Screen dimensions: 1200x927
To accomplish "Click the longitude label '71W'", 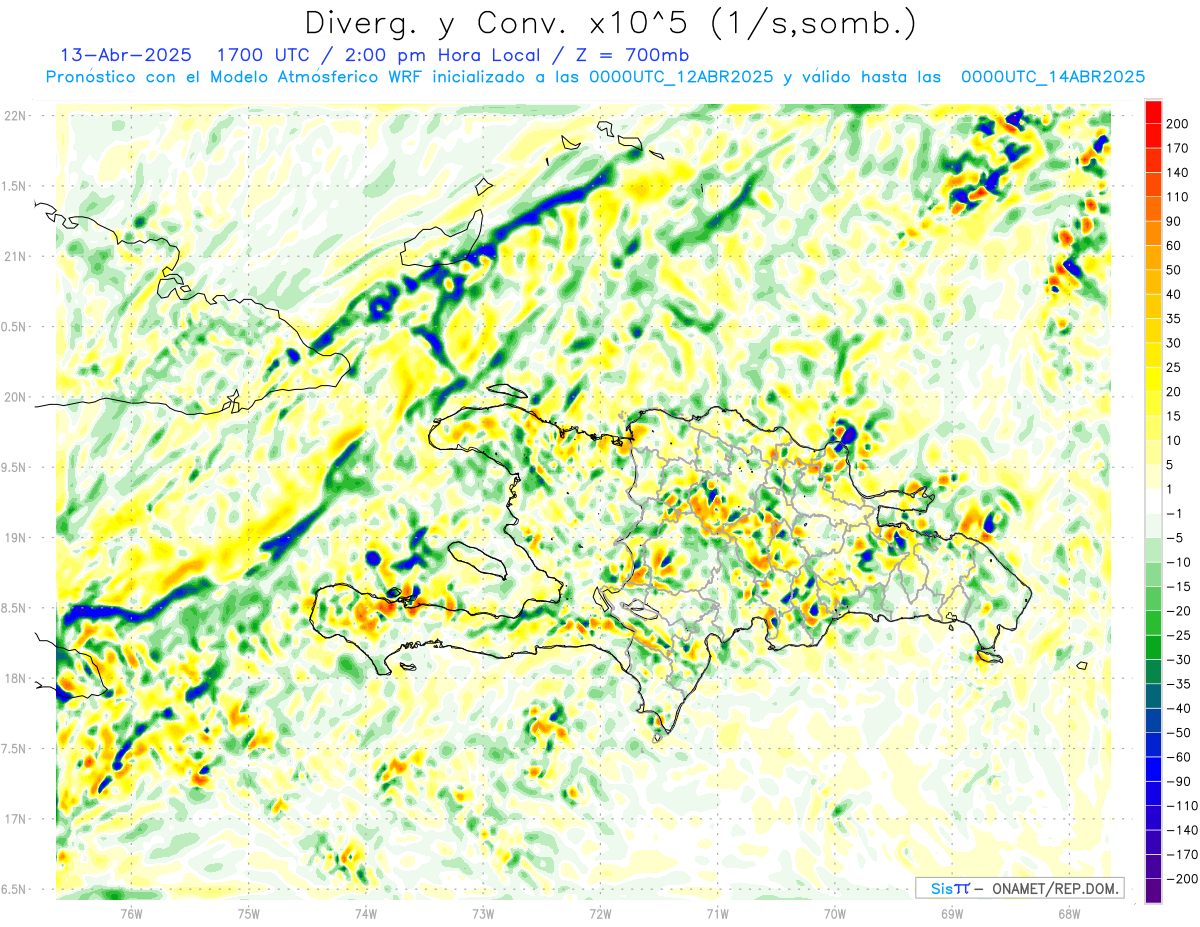I will pyautogui.click(x=717, y=913).
